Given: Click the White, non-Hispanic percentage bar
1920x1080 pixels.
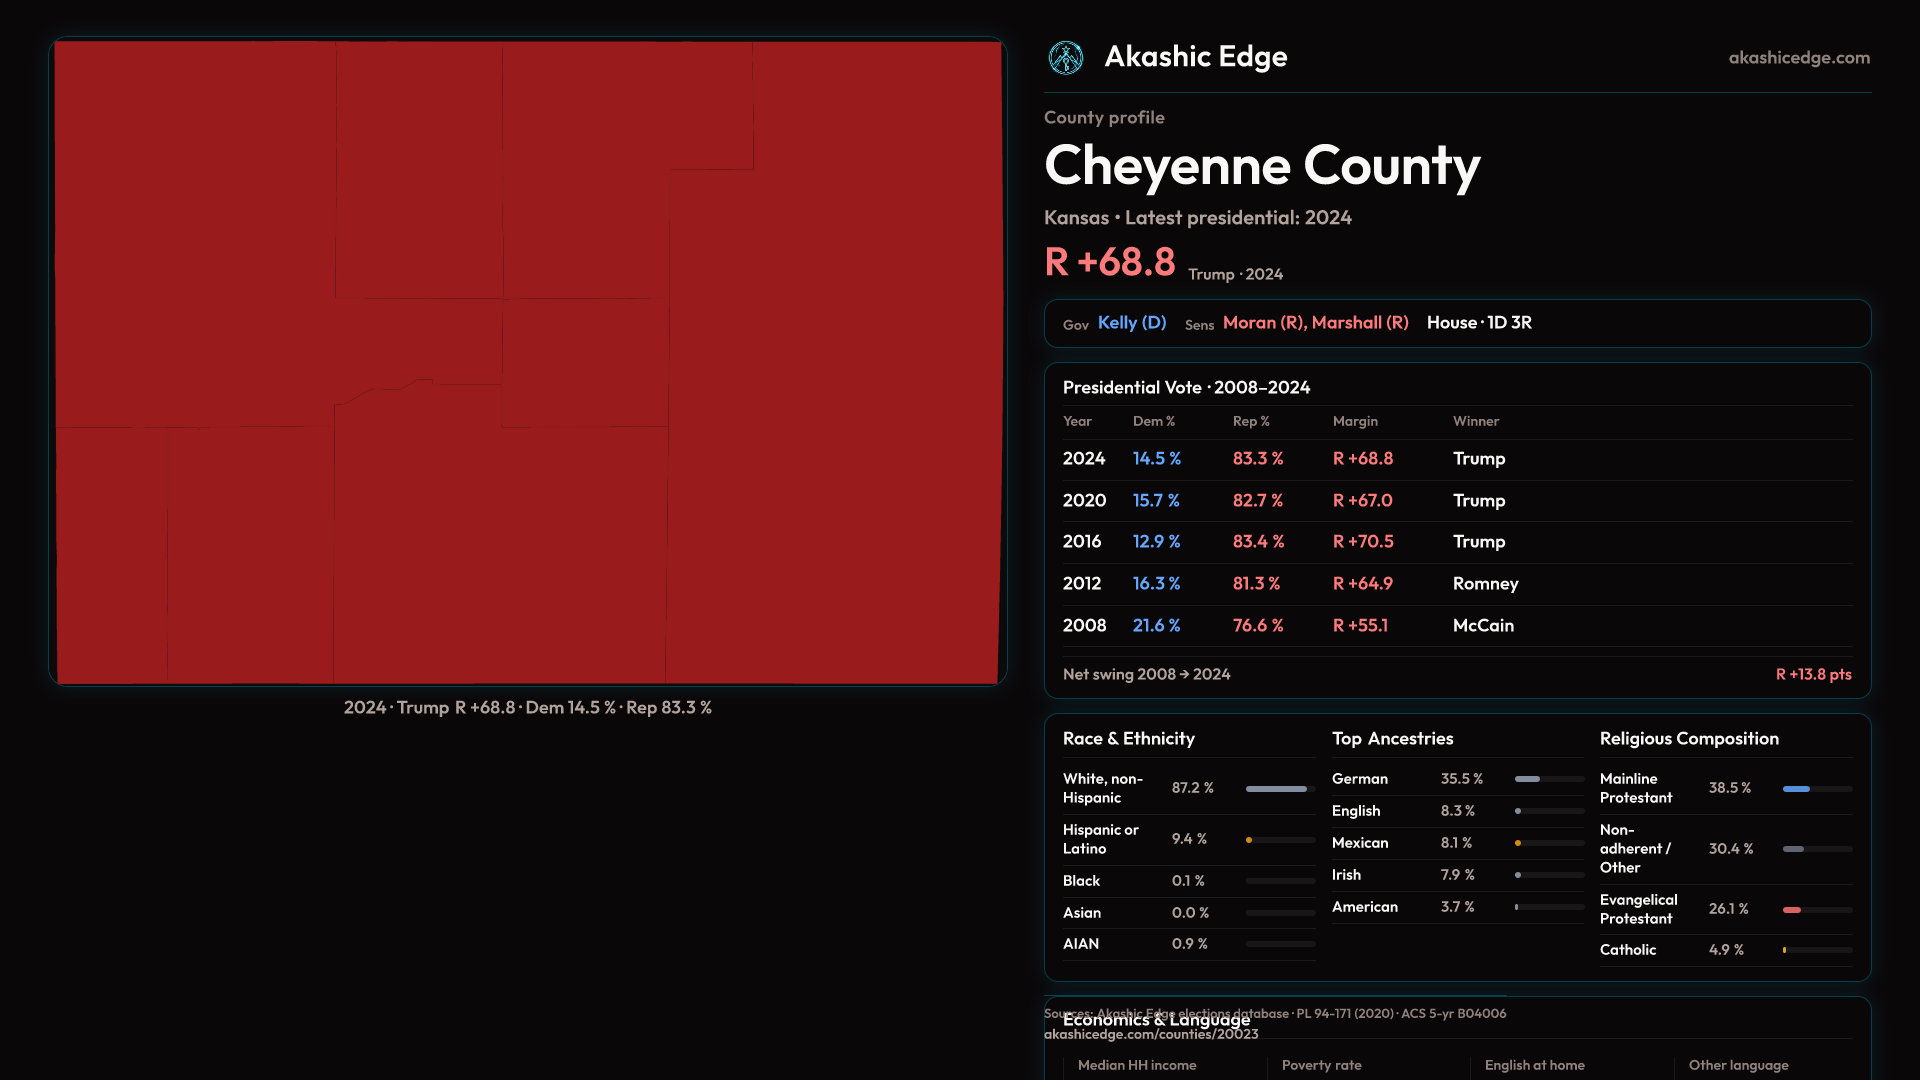Looking at the screenshot, I should (1276, 789).
